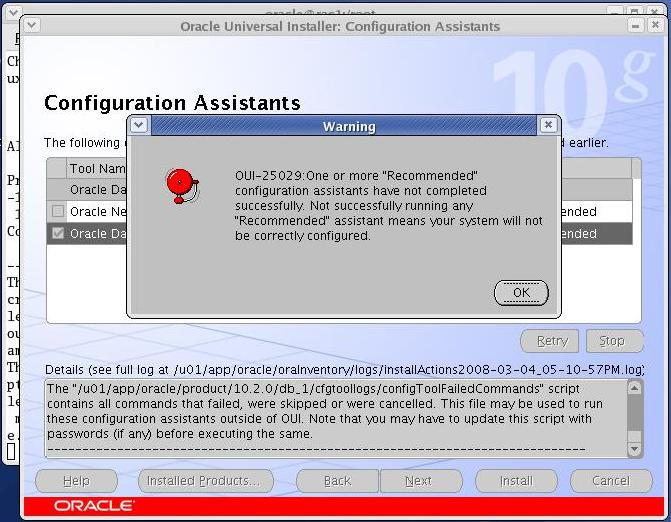Open the Oracle Universal Installer window menu arrow
671x522 pixels.
click(32, 25)
